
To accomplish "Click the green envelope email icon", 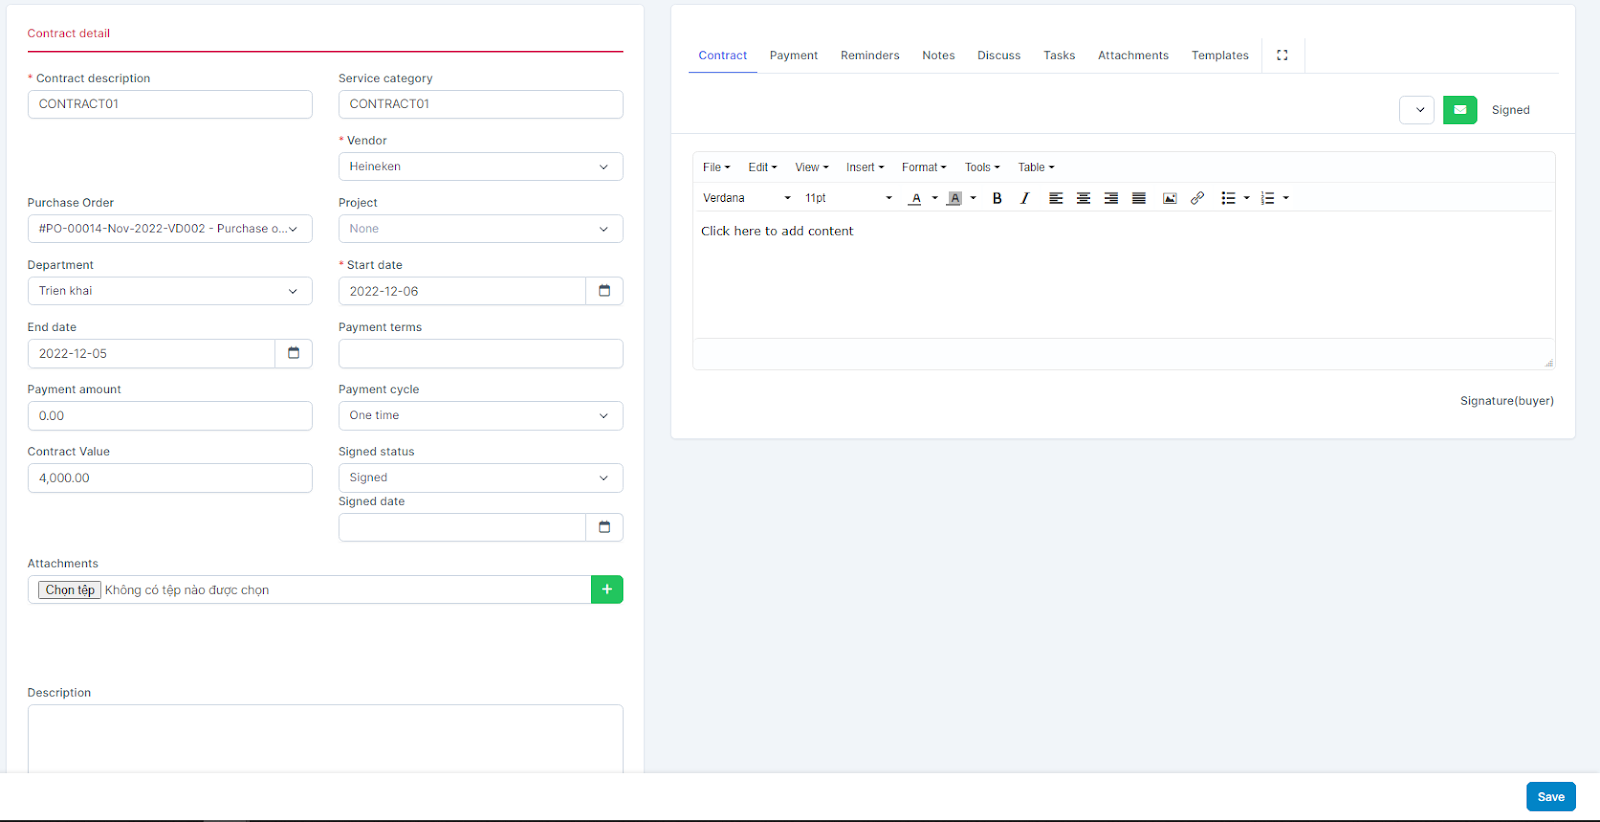I will tap(1459, 110).
